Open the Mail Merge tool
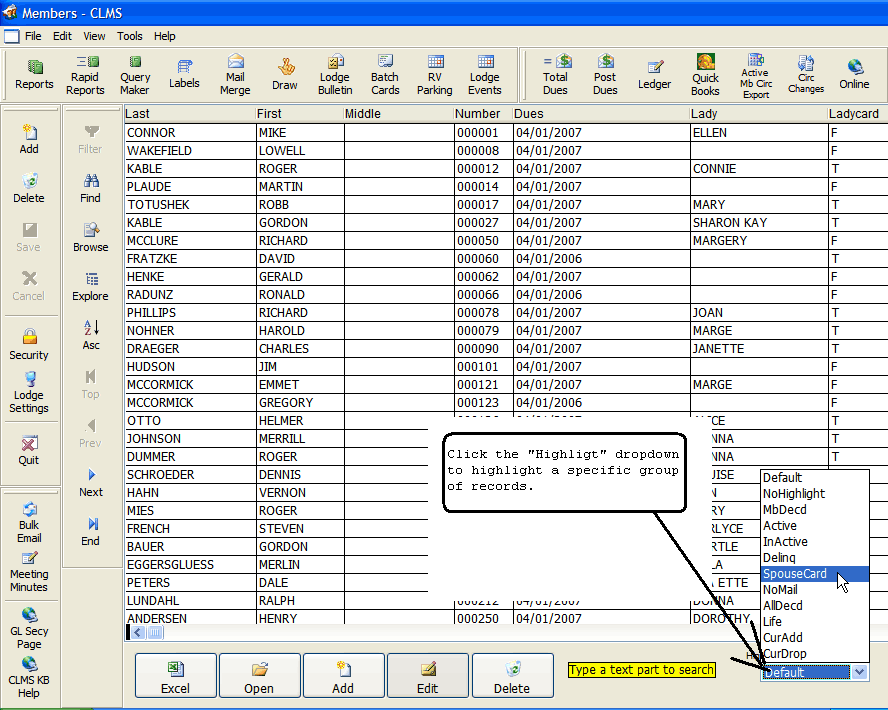This screenshot has width=888, height=710. click(235, 75)
